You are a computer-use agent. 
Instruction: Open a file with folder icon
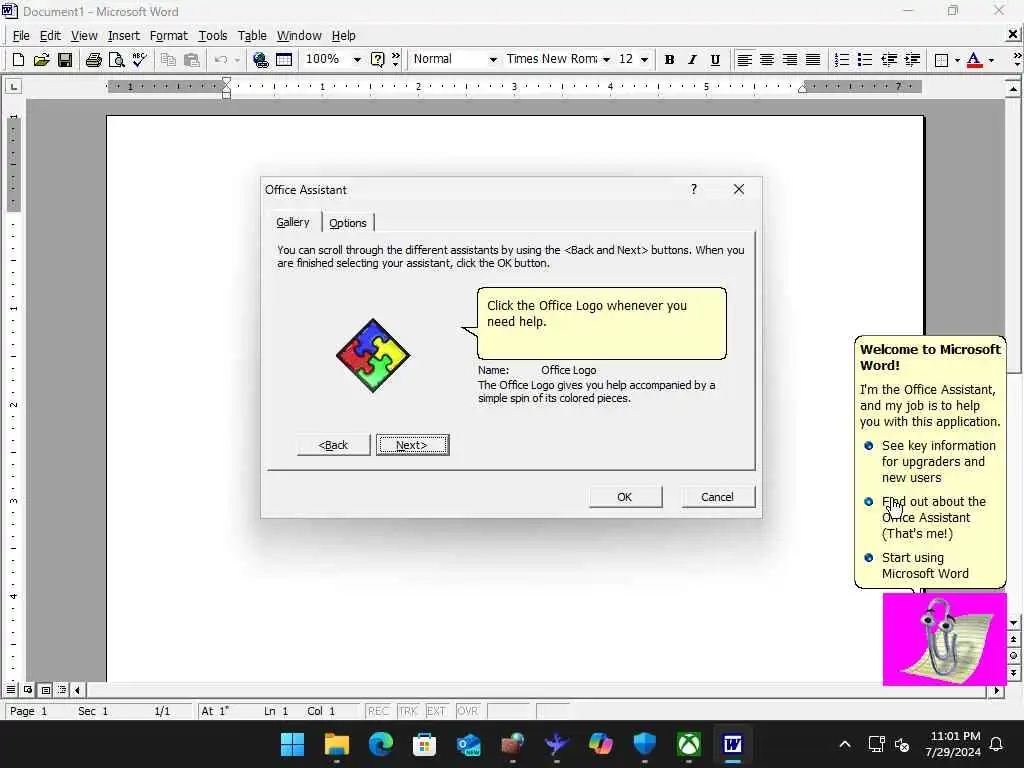(41, 60)
